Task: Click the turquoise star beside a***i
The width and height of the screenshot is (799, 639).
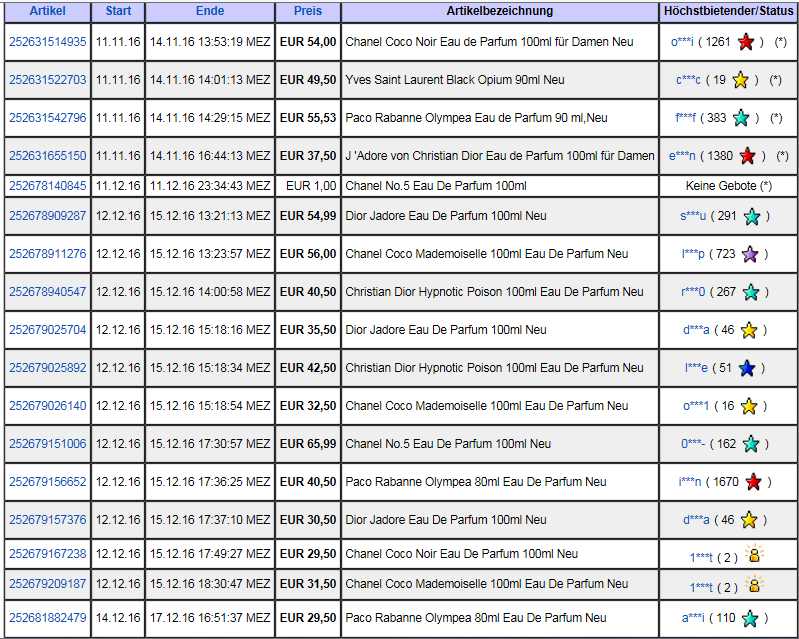Action: point(750,618)
